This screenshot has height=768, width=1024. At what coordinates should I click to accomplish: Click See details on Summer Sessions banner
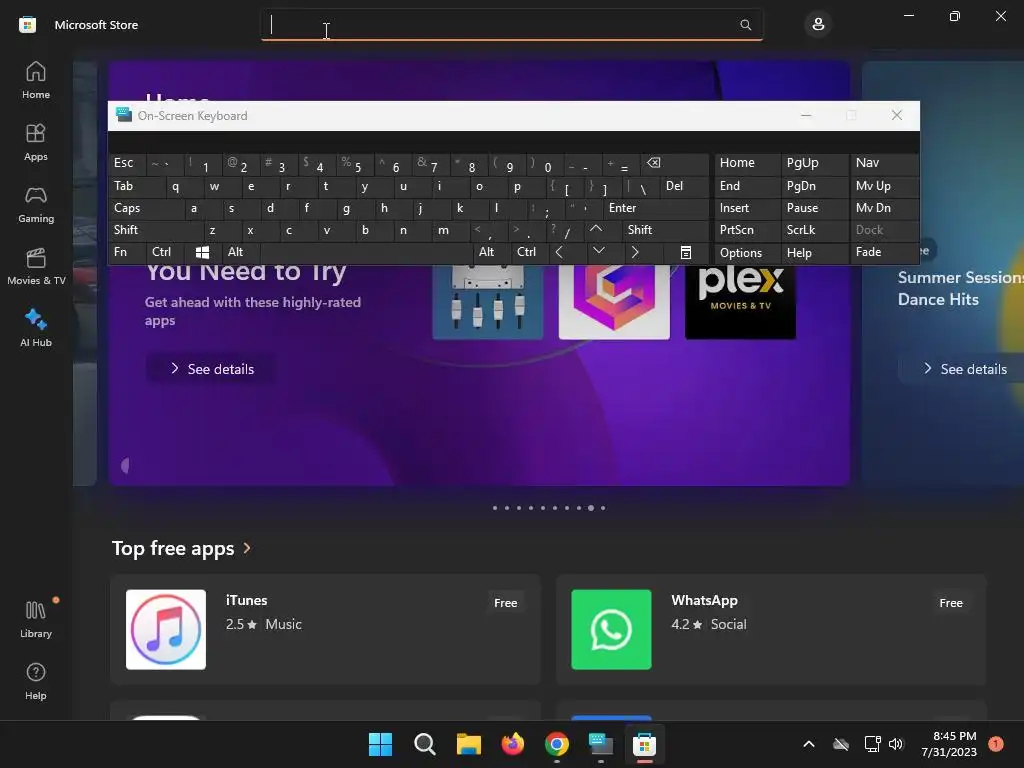963,369
